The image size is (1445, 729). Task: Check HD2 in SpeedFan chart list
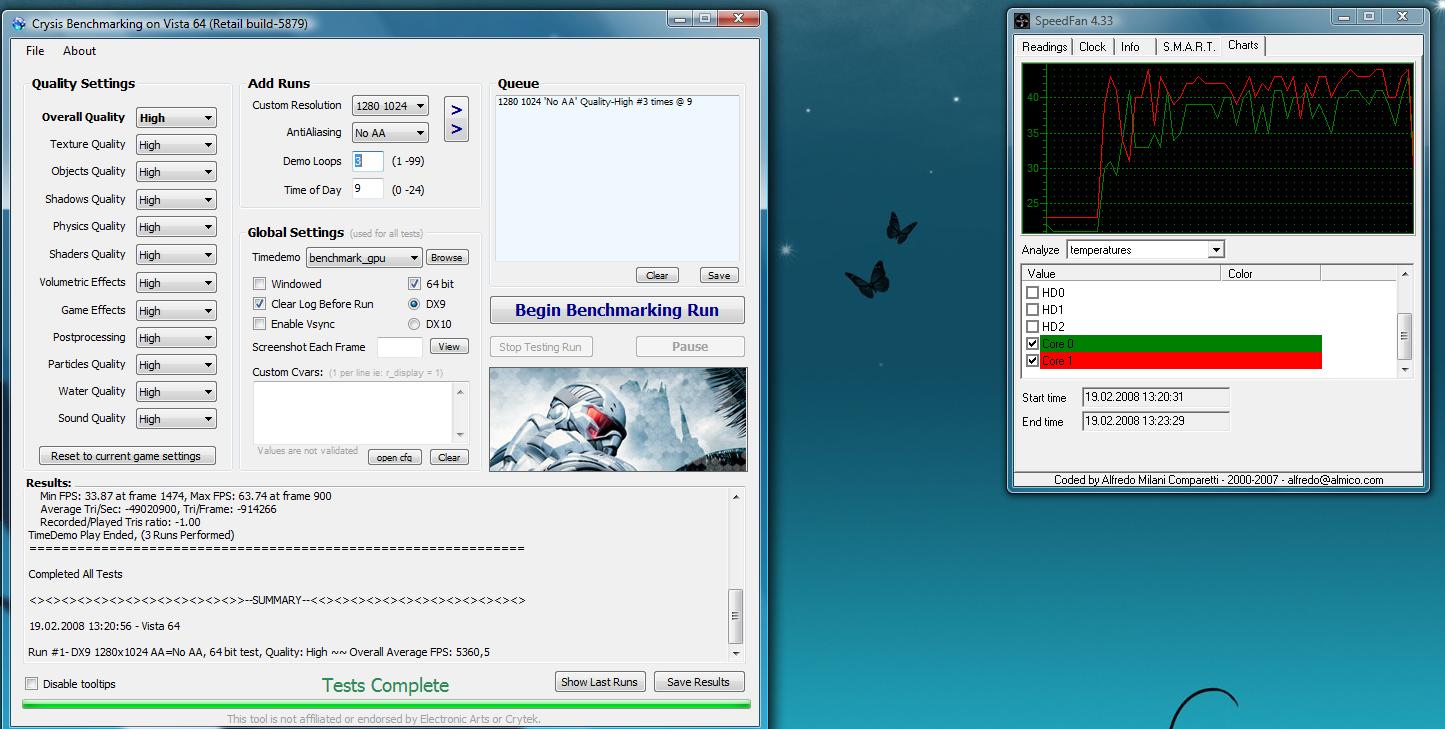pos(1033,327)
